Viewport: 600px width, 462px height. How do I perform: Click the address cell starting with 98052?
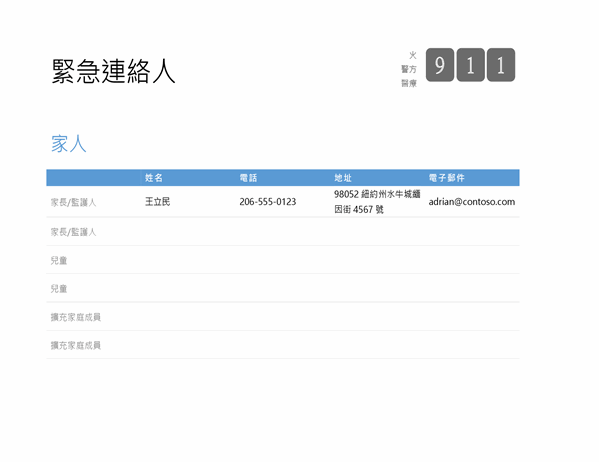click(376, 202)
